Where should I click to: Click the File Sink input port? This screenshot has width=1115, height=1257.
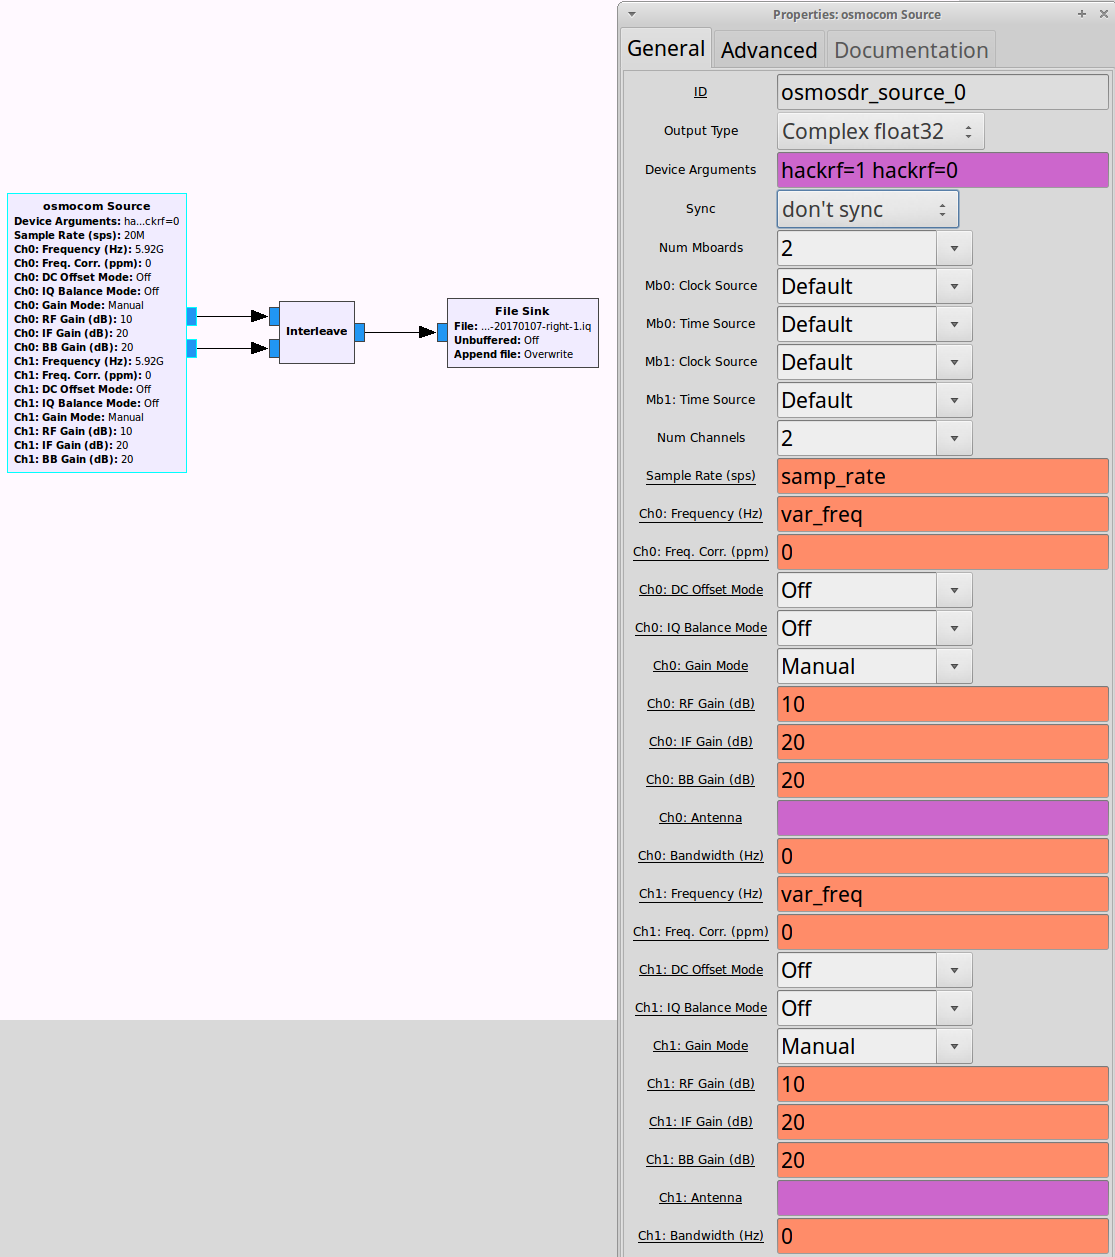[x=442, y=332]
